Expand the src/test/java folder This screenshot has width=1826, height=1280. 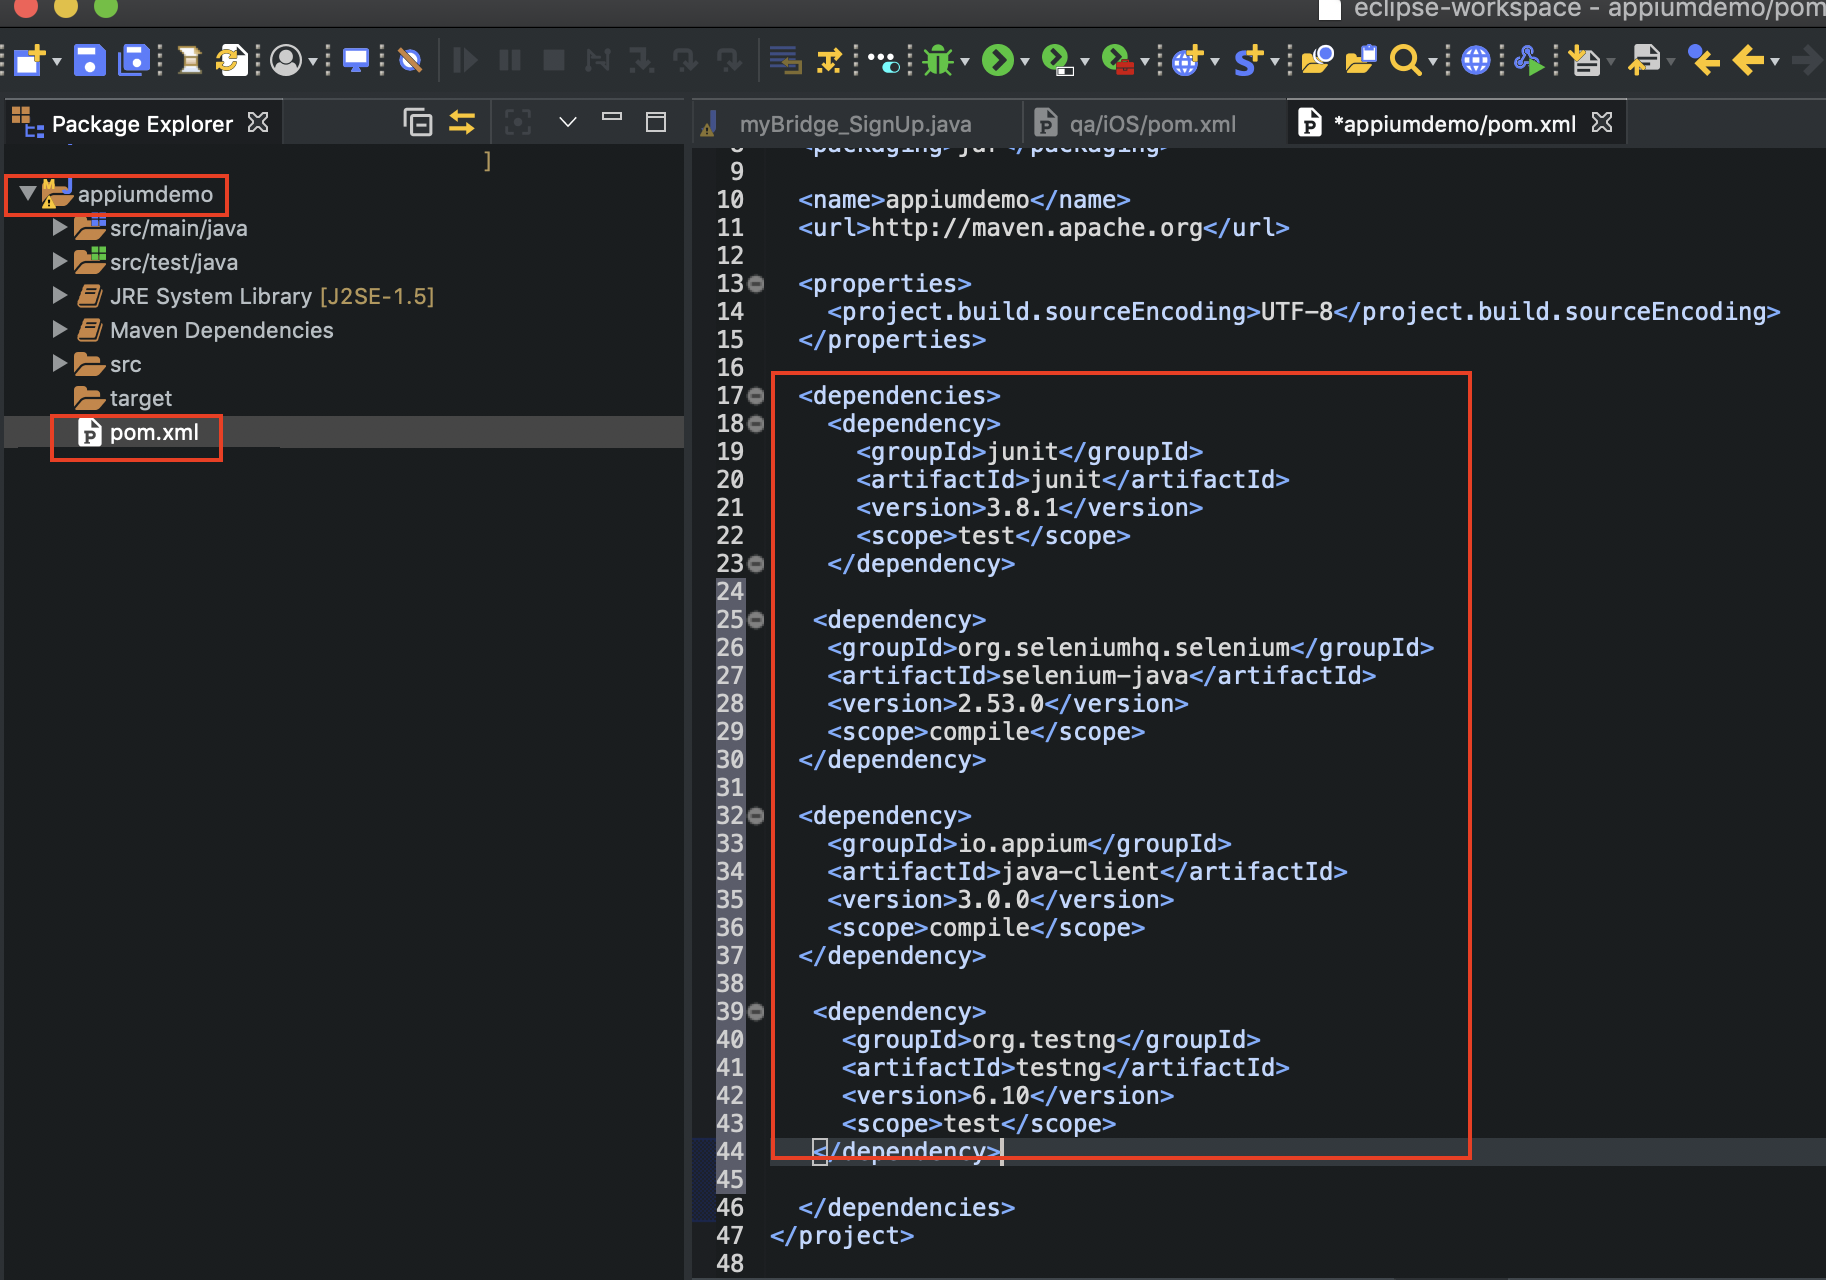pyautogui.click(x=59, y=261)
